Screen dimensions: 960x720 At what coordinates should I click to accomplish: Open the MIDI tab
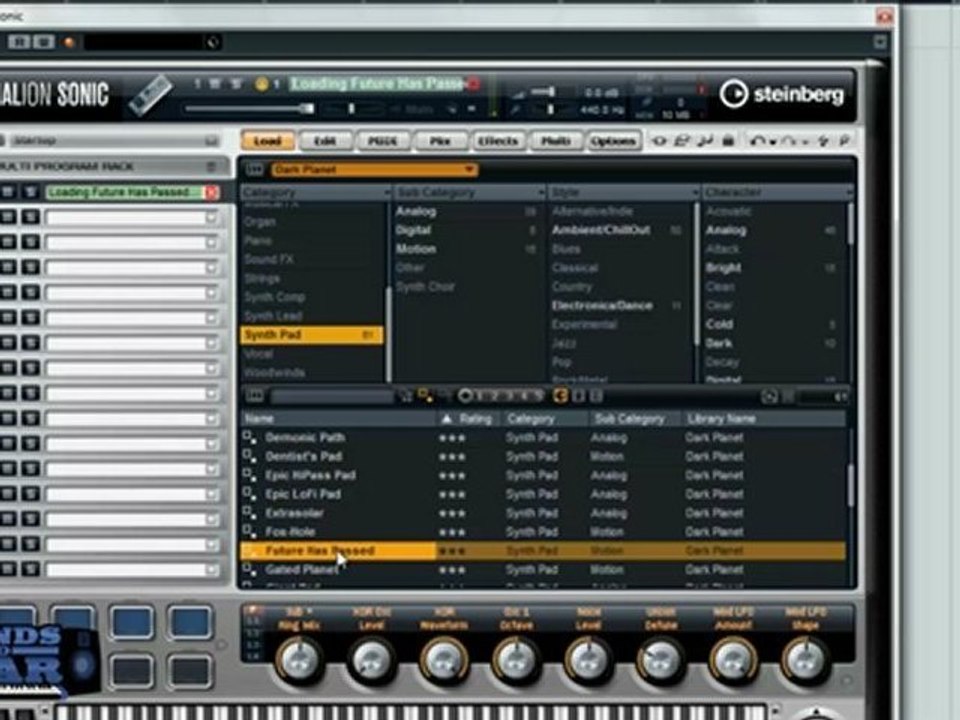coord(383,141)
